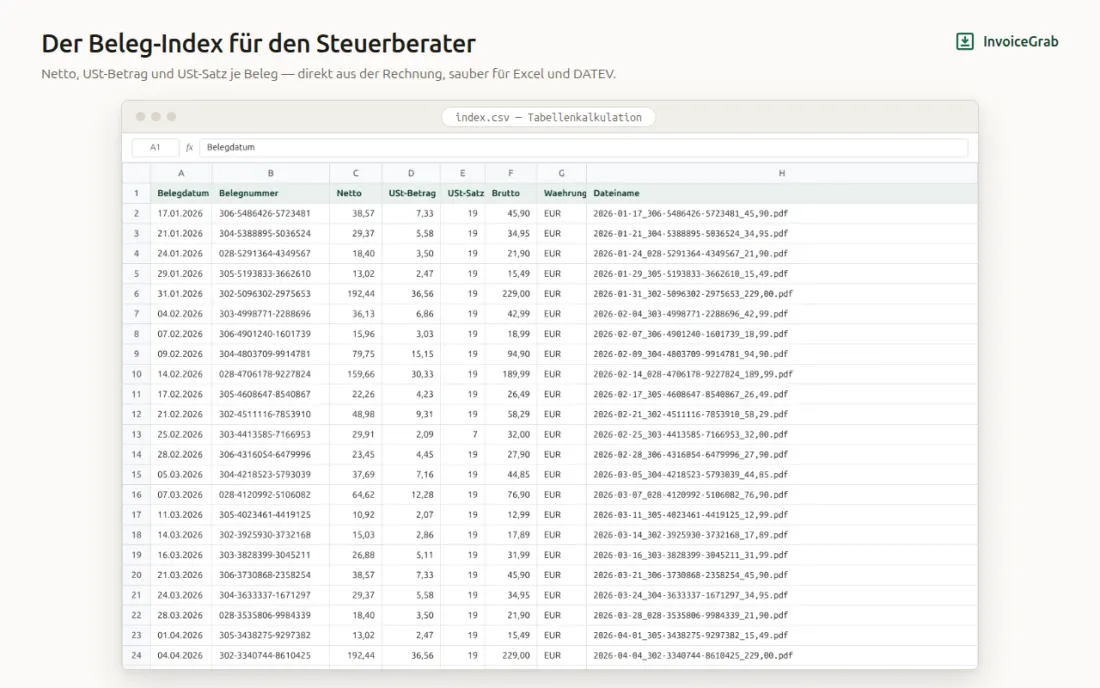Click the A1 cell reference box
The height and width of the screenshot is (688, 1100).
[x=155, y=147]
